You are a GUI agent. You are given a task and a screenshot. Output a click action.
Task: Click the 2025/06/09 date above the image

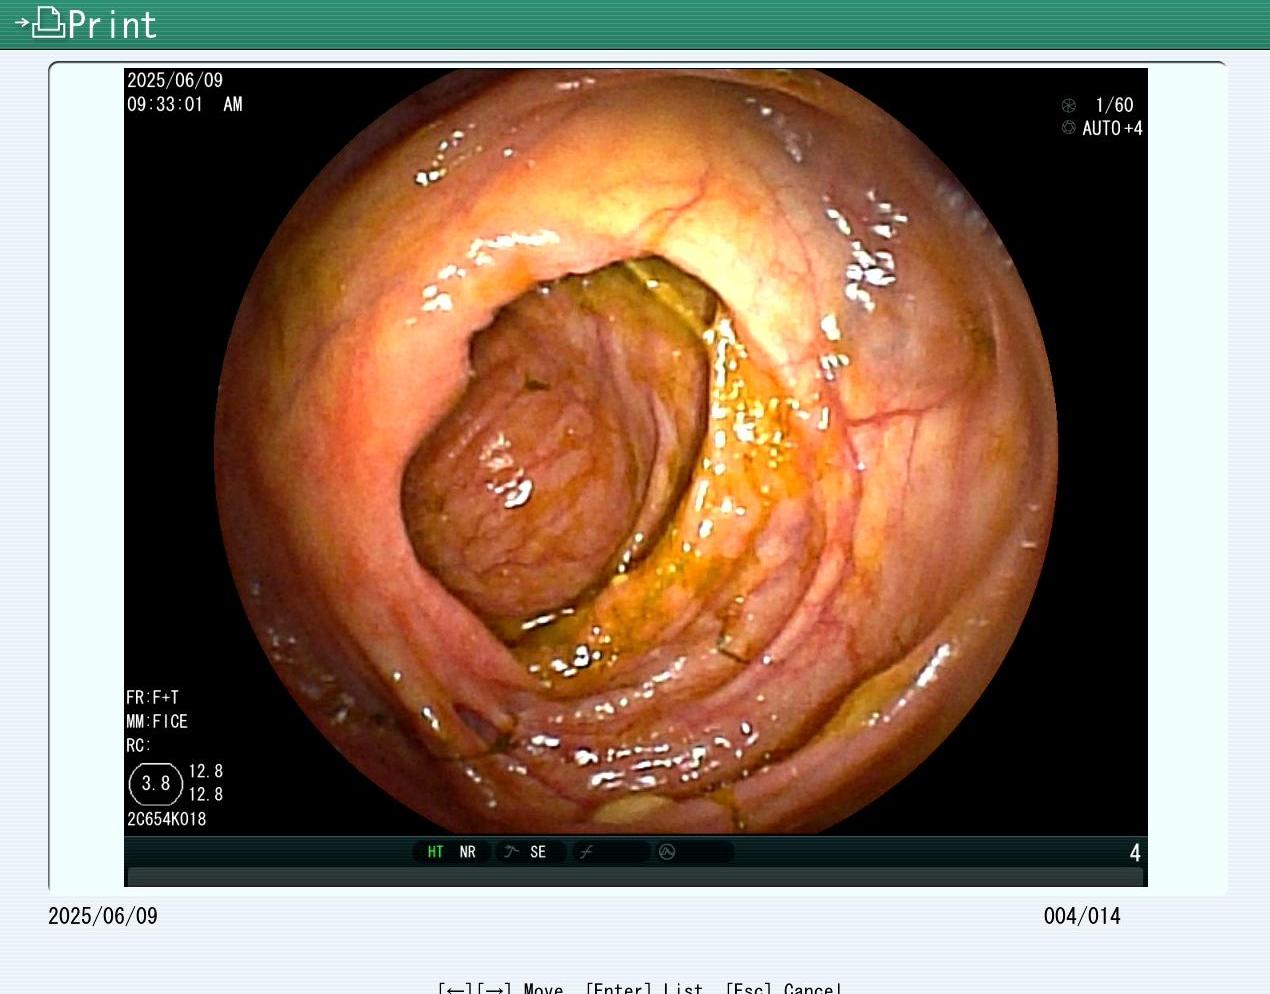(x=175, y=80)
